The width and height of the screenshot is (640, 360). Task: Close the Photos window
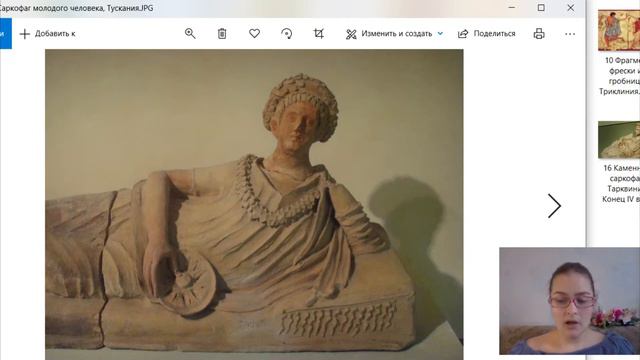571,7
